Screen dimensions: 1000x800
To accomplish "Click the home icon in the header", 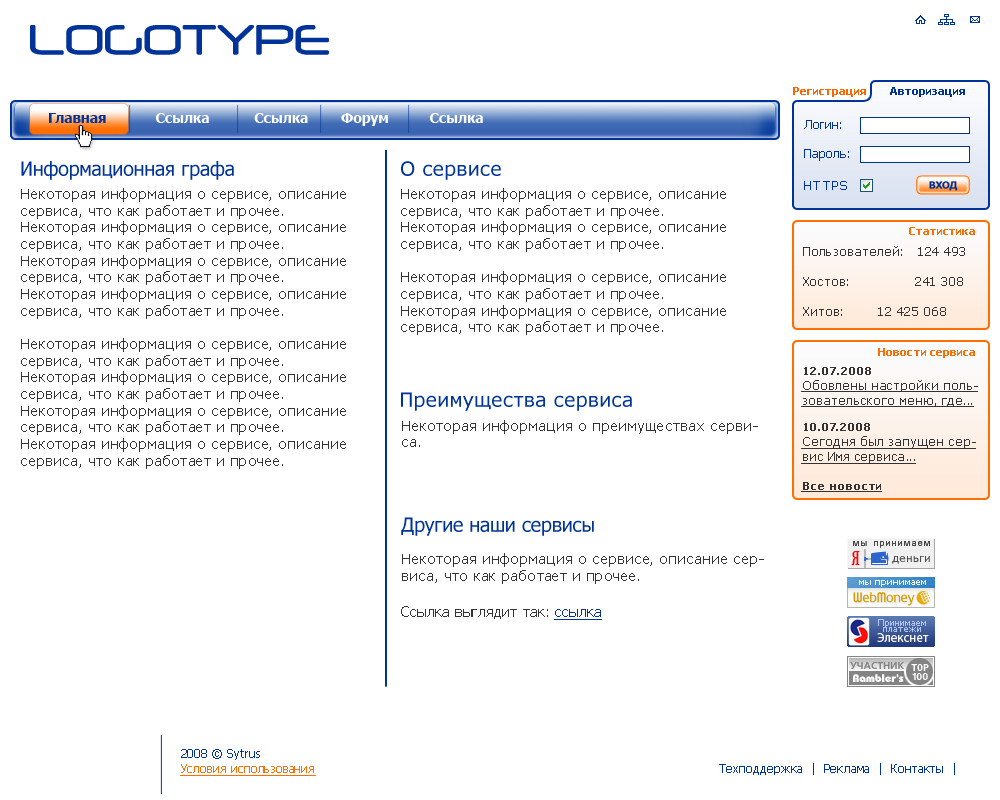I will point(920,20).
